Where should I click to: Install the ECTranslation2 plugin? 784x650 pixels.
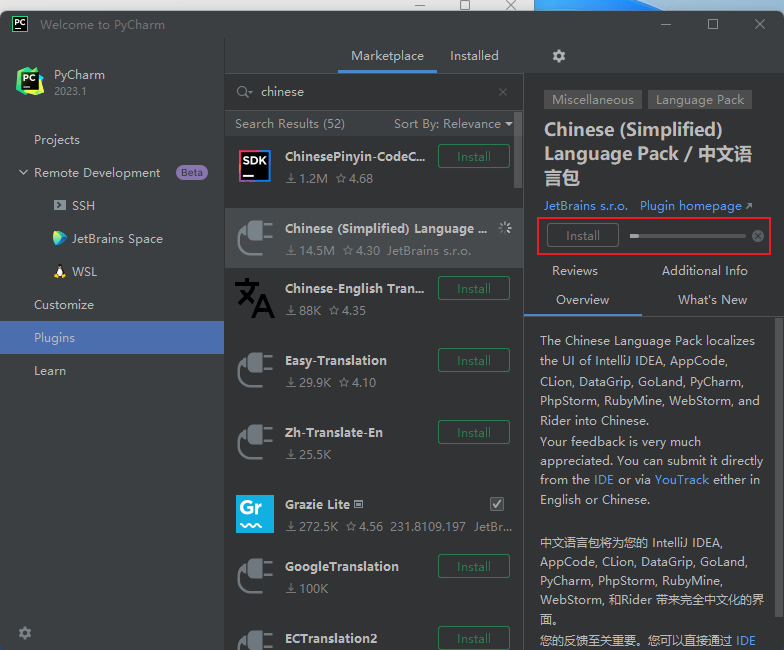[x=474, y=638]
